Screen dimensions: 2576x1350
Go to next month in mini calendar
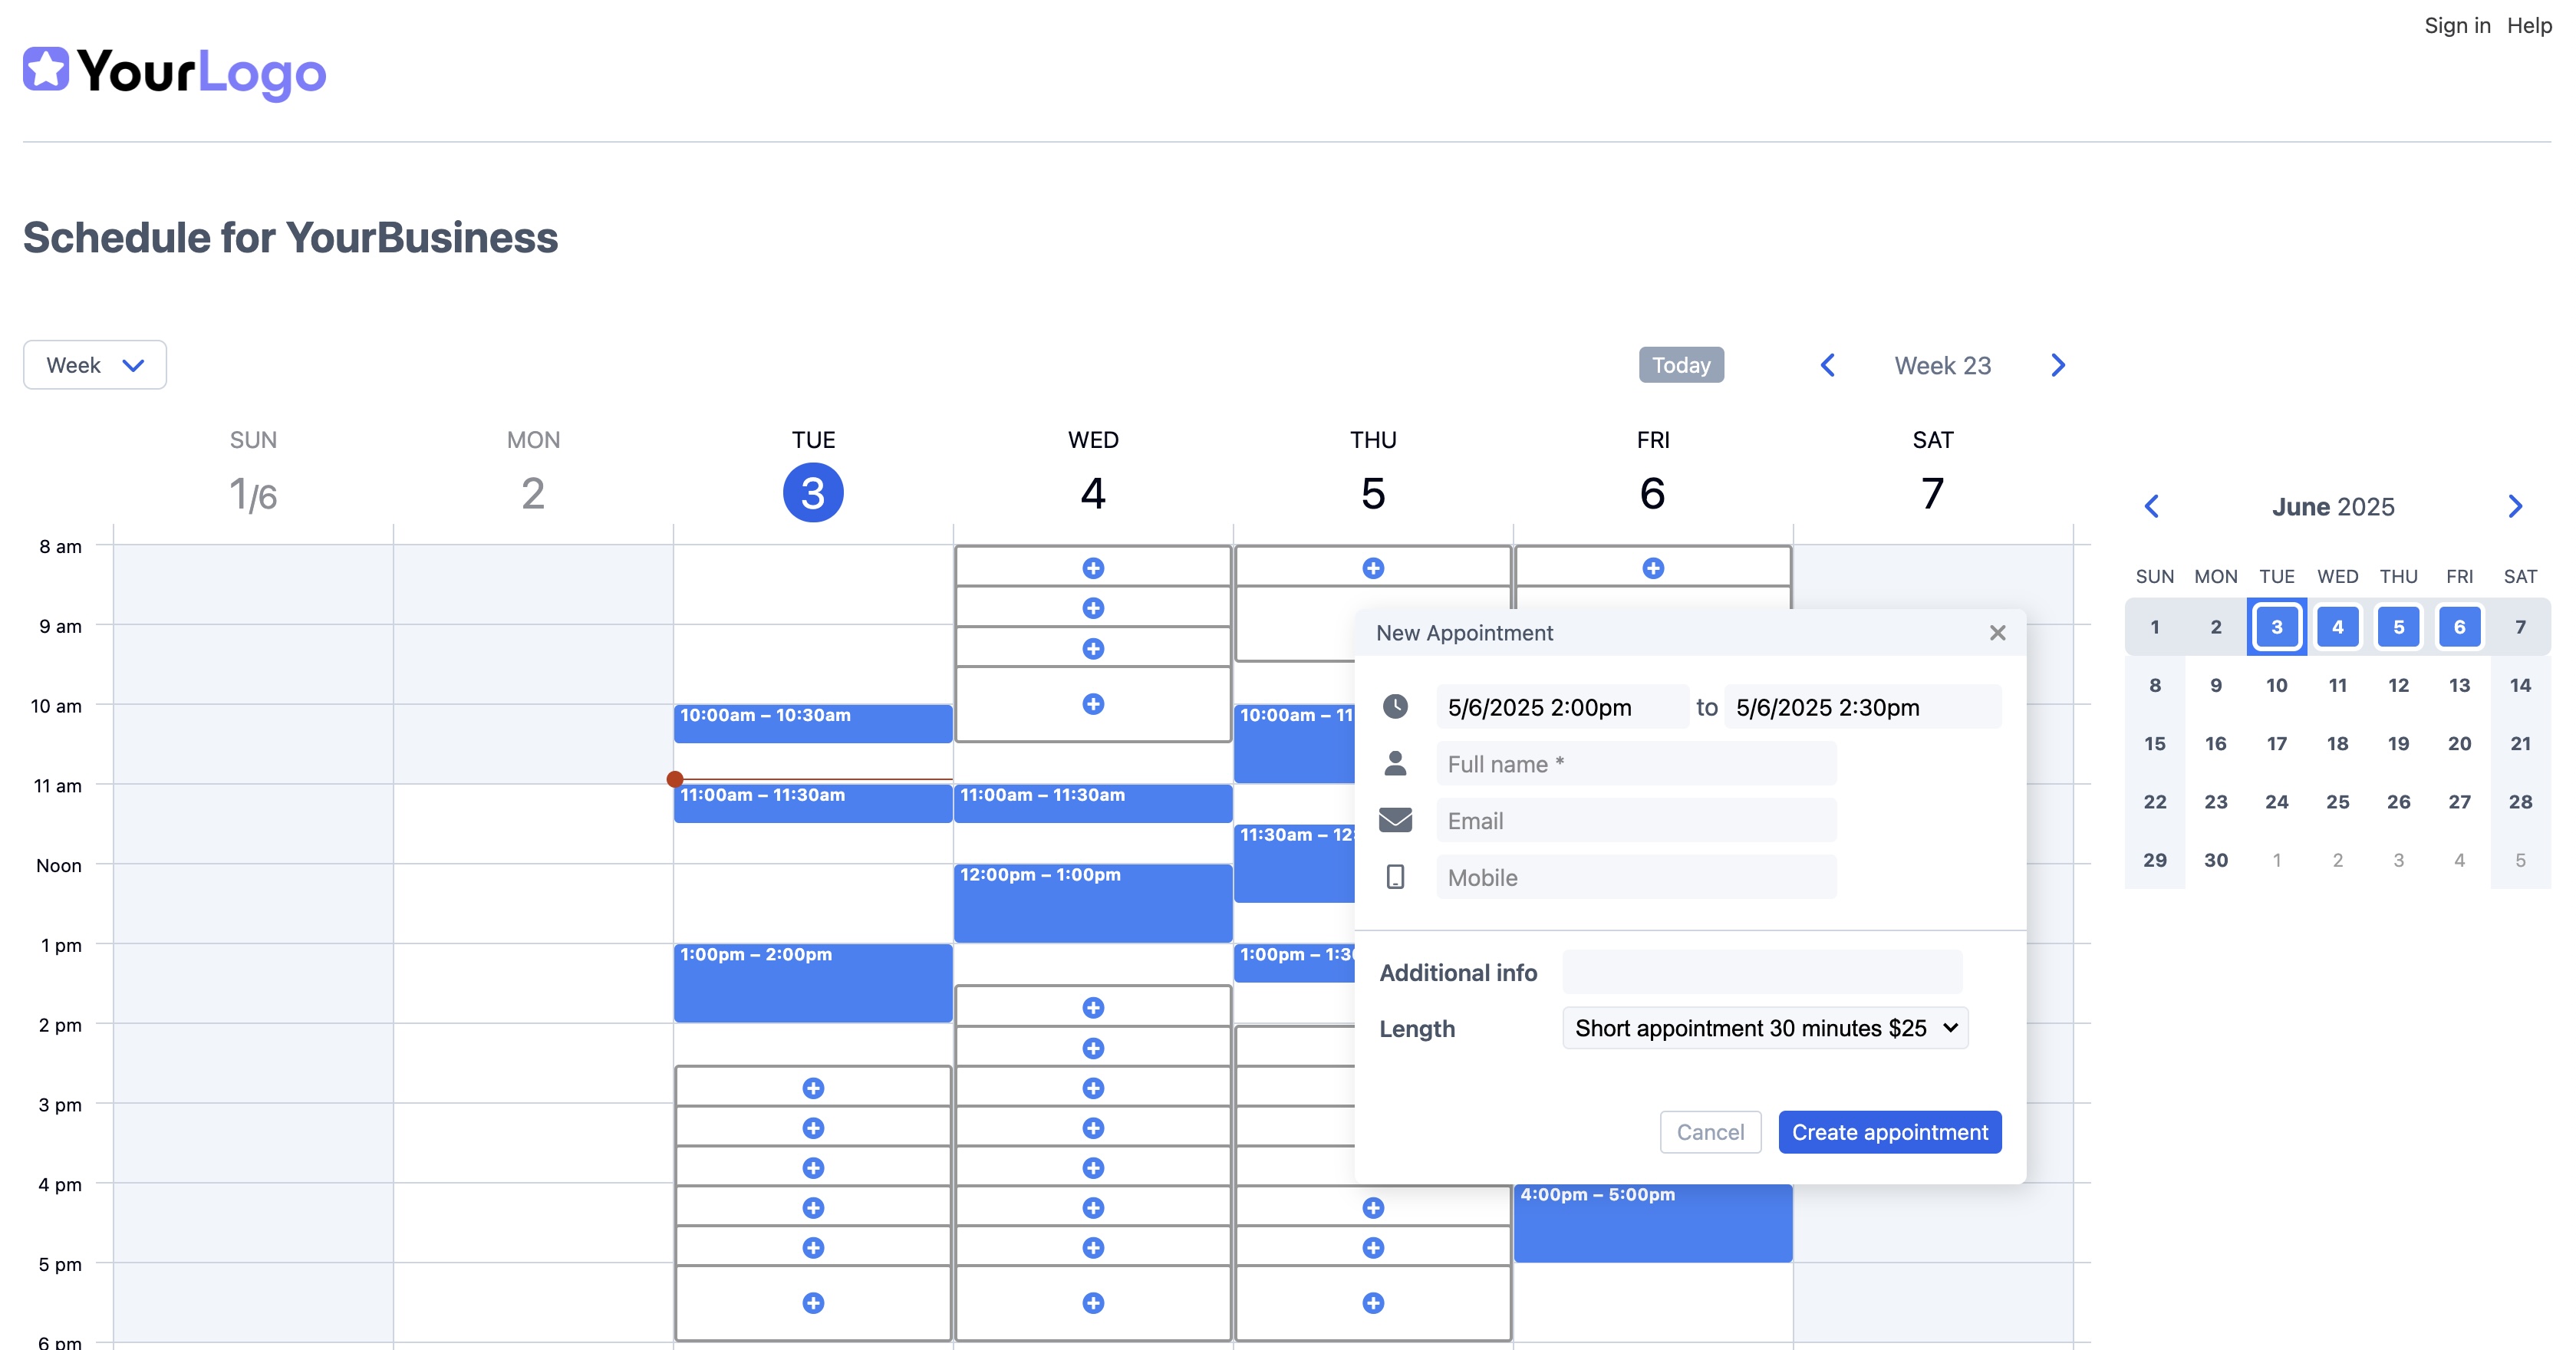point(2515,507)
